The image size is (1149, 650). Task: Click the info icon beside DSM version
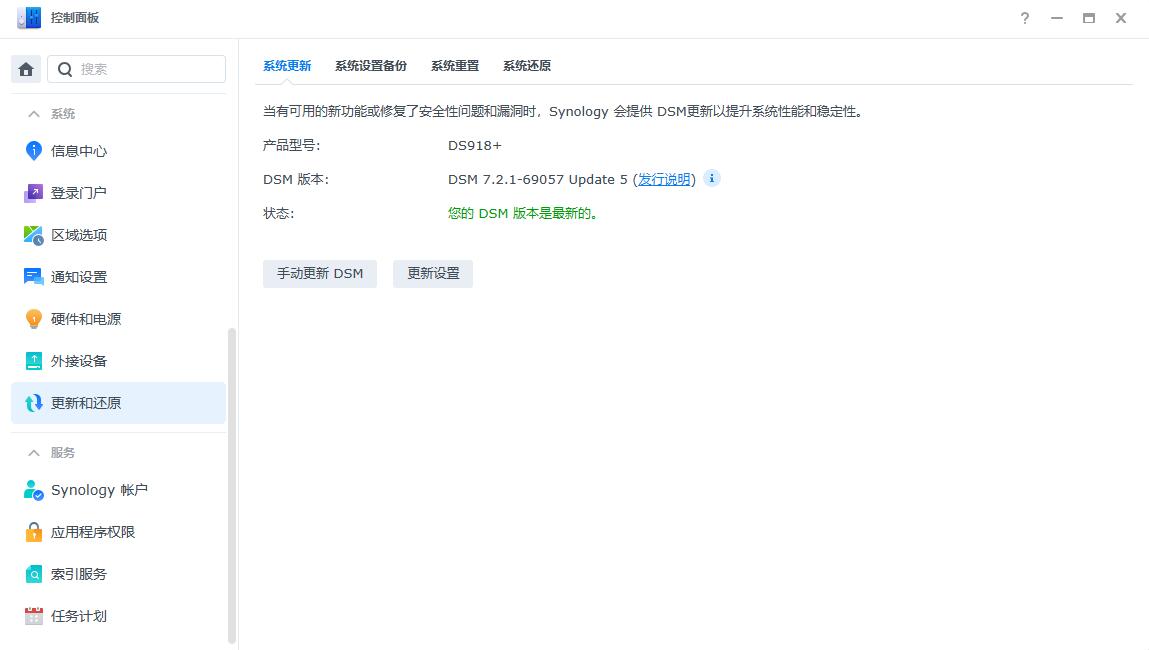tap(711, 179)
